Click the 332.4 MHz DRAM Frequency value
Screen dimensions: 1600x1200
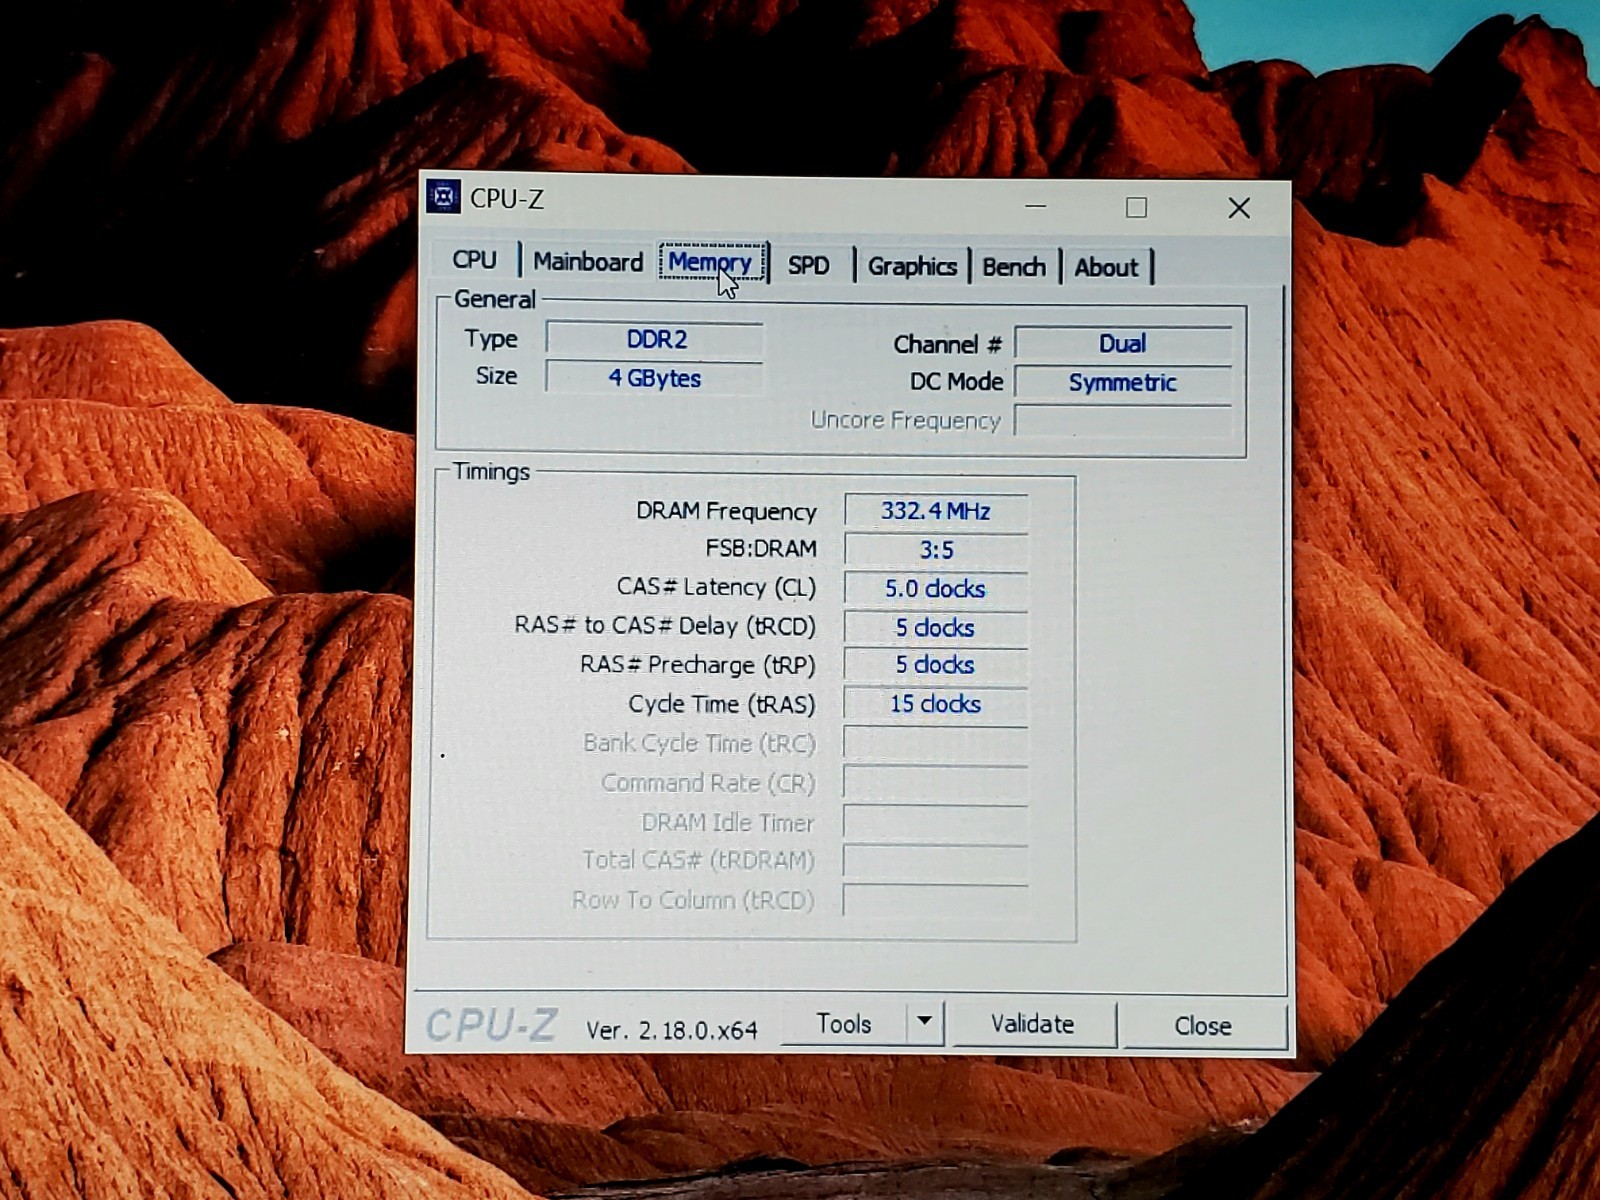pos(936,511)
